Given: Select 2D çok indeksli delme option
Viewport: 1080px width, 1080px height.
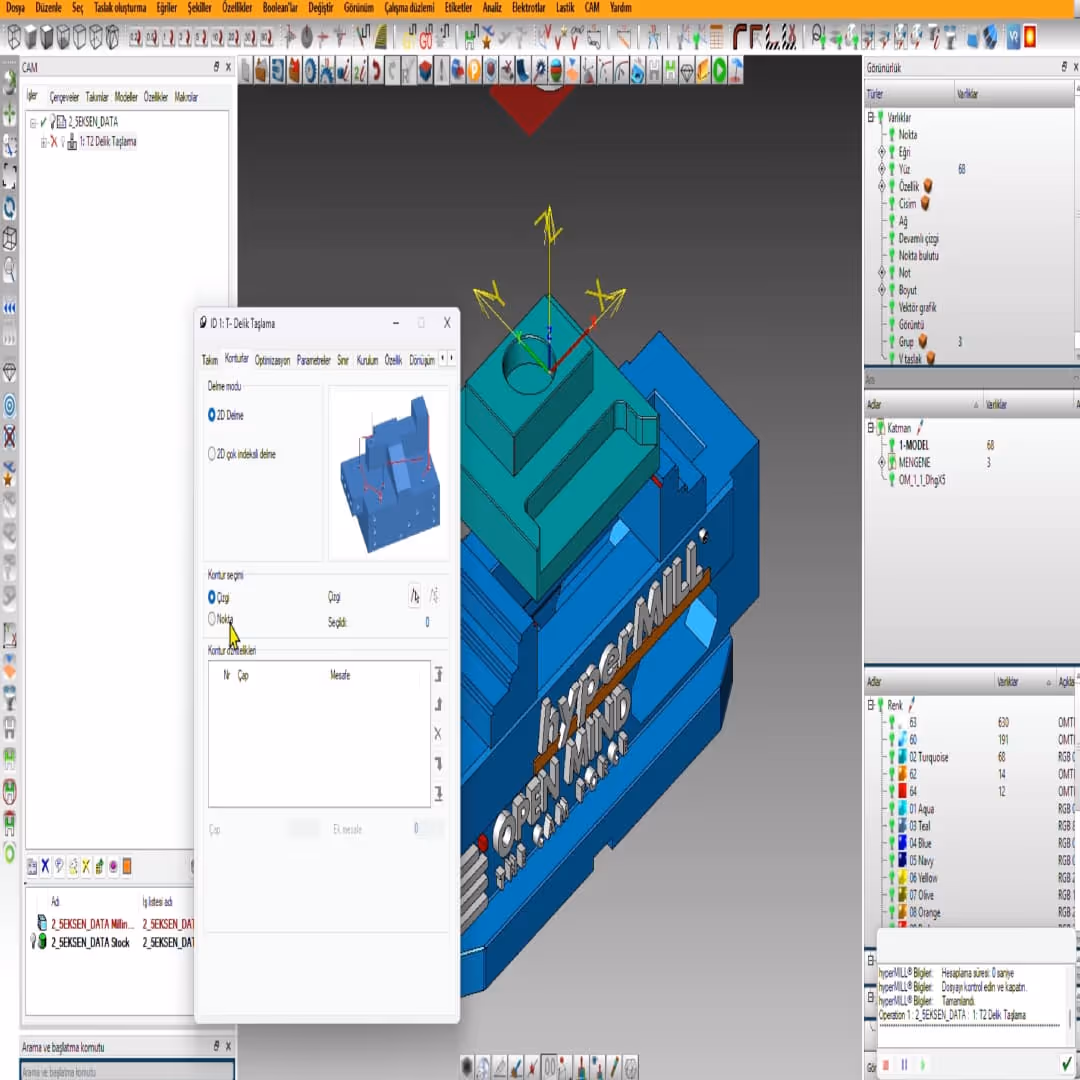Looking at the screenshot, I should [x=212, y=454].
